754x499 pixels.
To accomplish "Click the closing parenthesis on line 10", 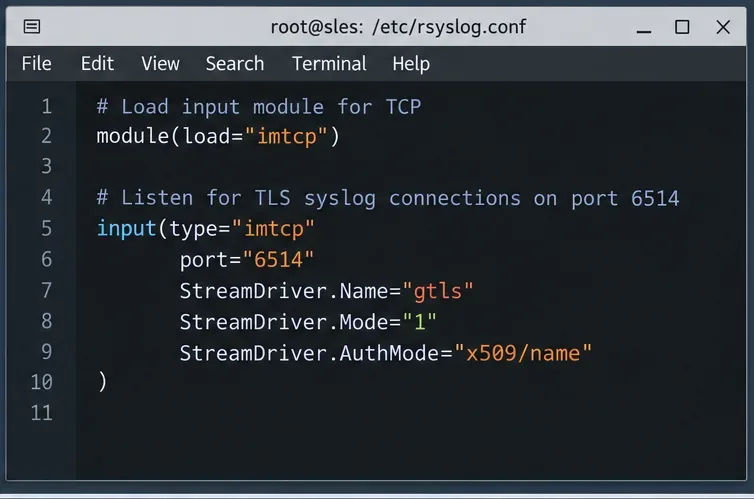I will coord(102,382).
